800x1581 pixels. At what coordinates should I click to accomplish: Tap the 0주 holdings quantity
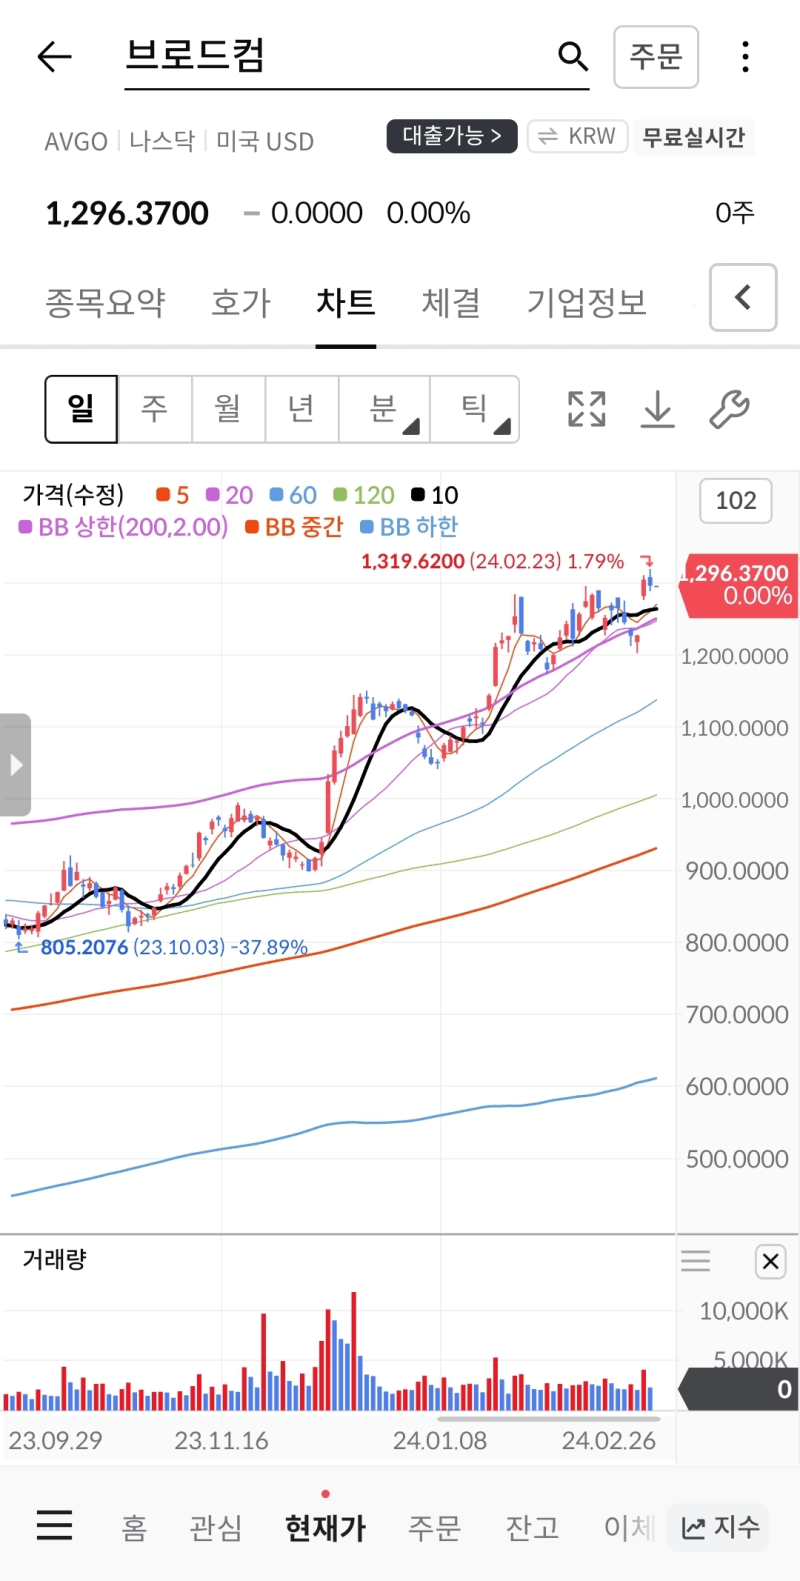[x=735, y=213]
